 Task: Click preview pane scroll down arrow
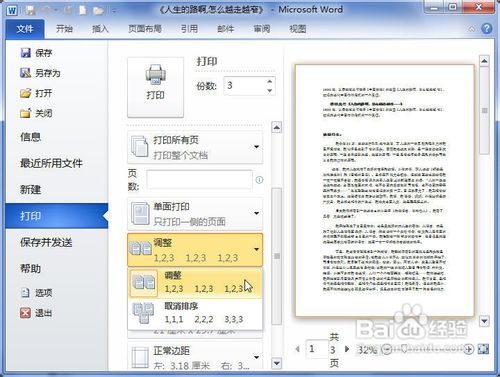click(484, 321)
